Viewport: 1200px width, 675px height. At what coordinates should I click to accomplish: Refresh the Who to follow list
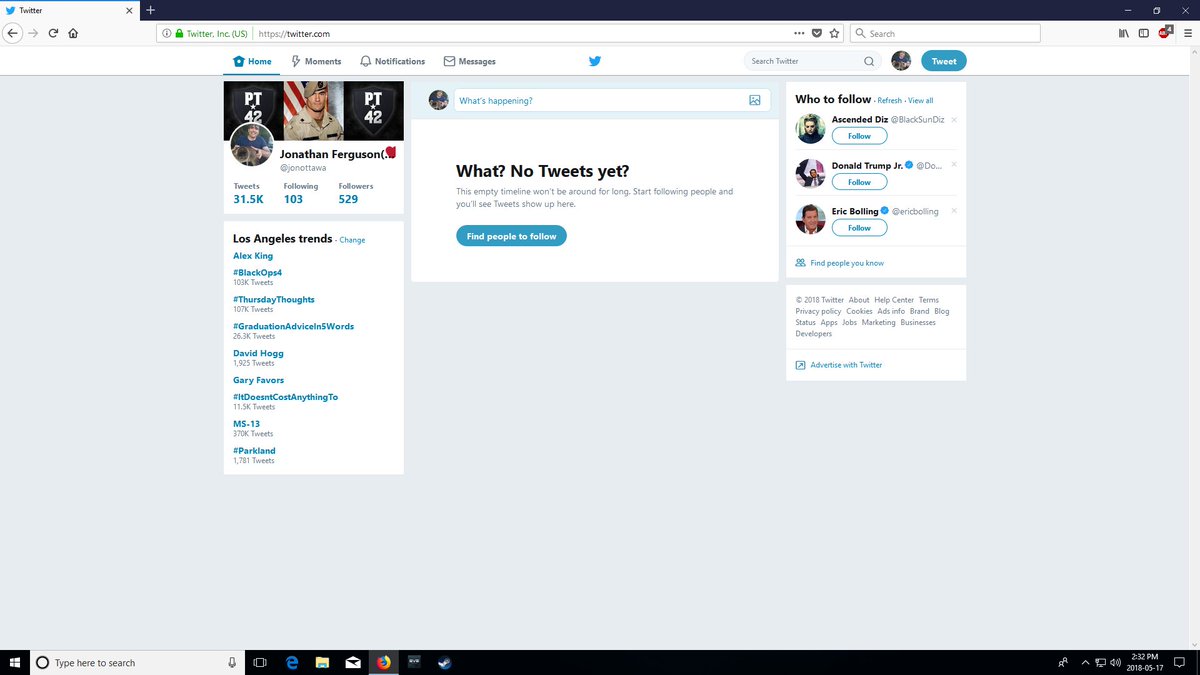click(889, 101)
